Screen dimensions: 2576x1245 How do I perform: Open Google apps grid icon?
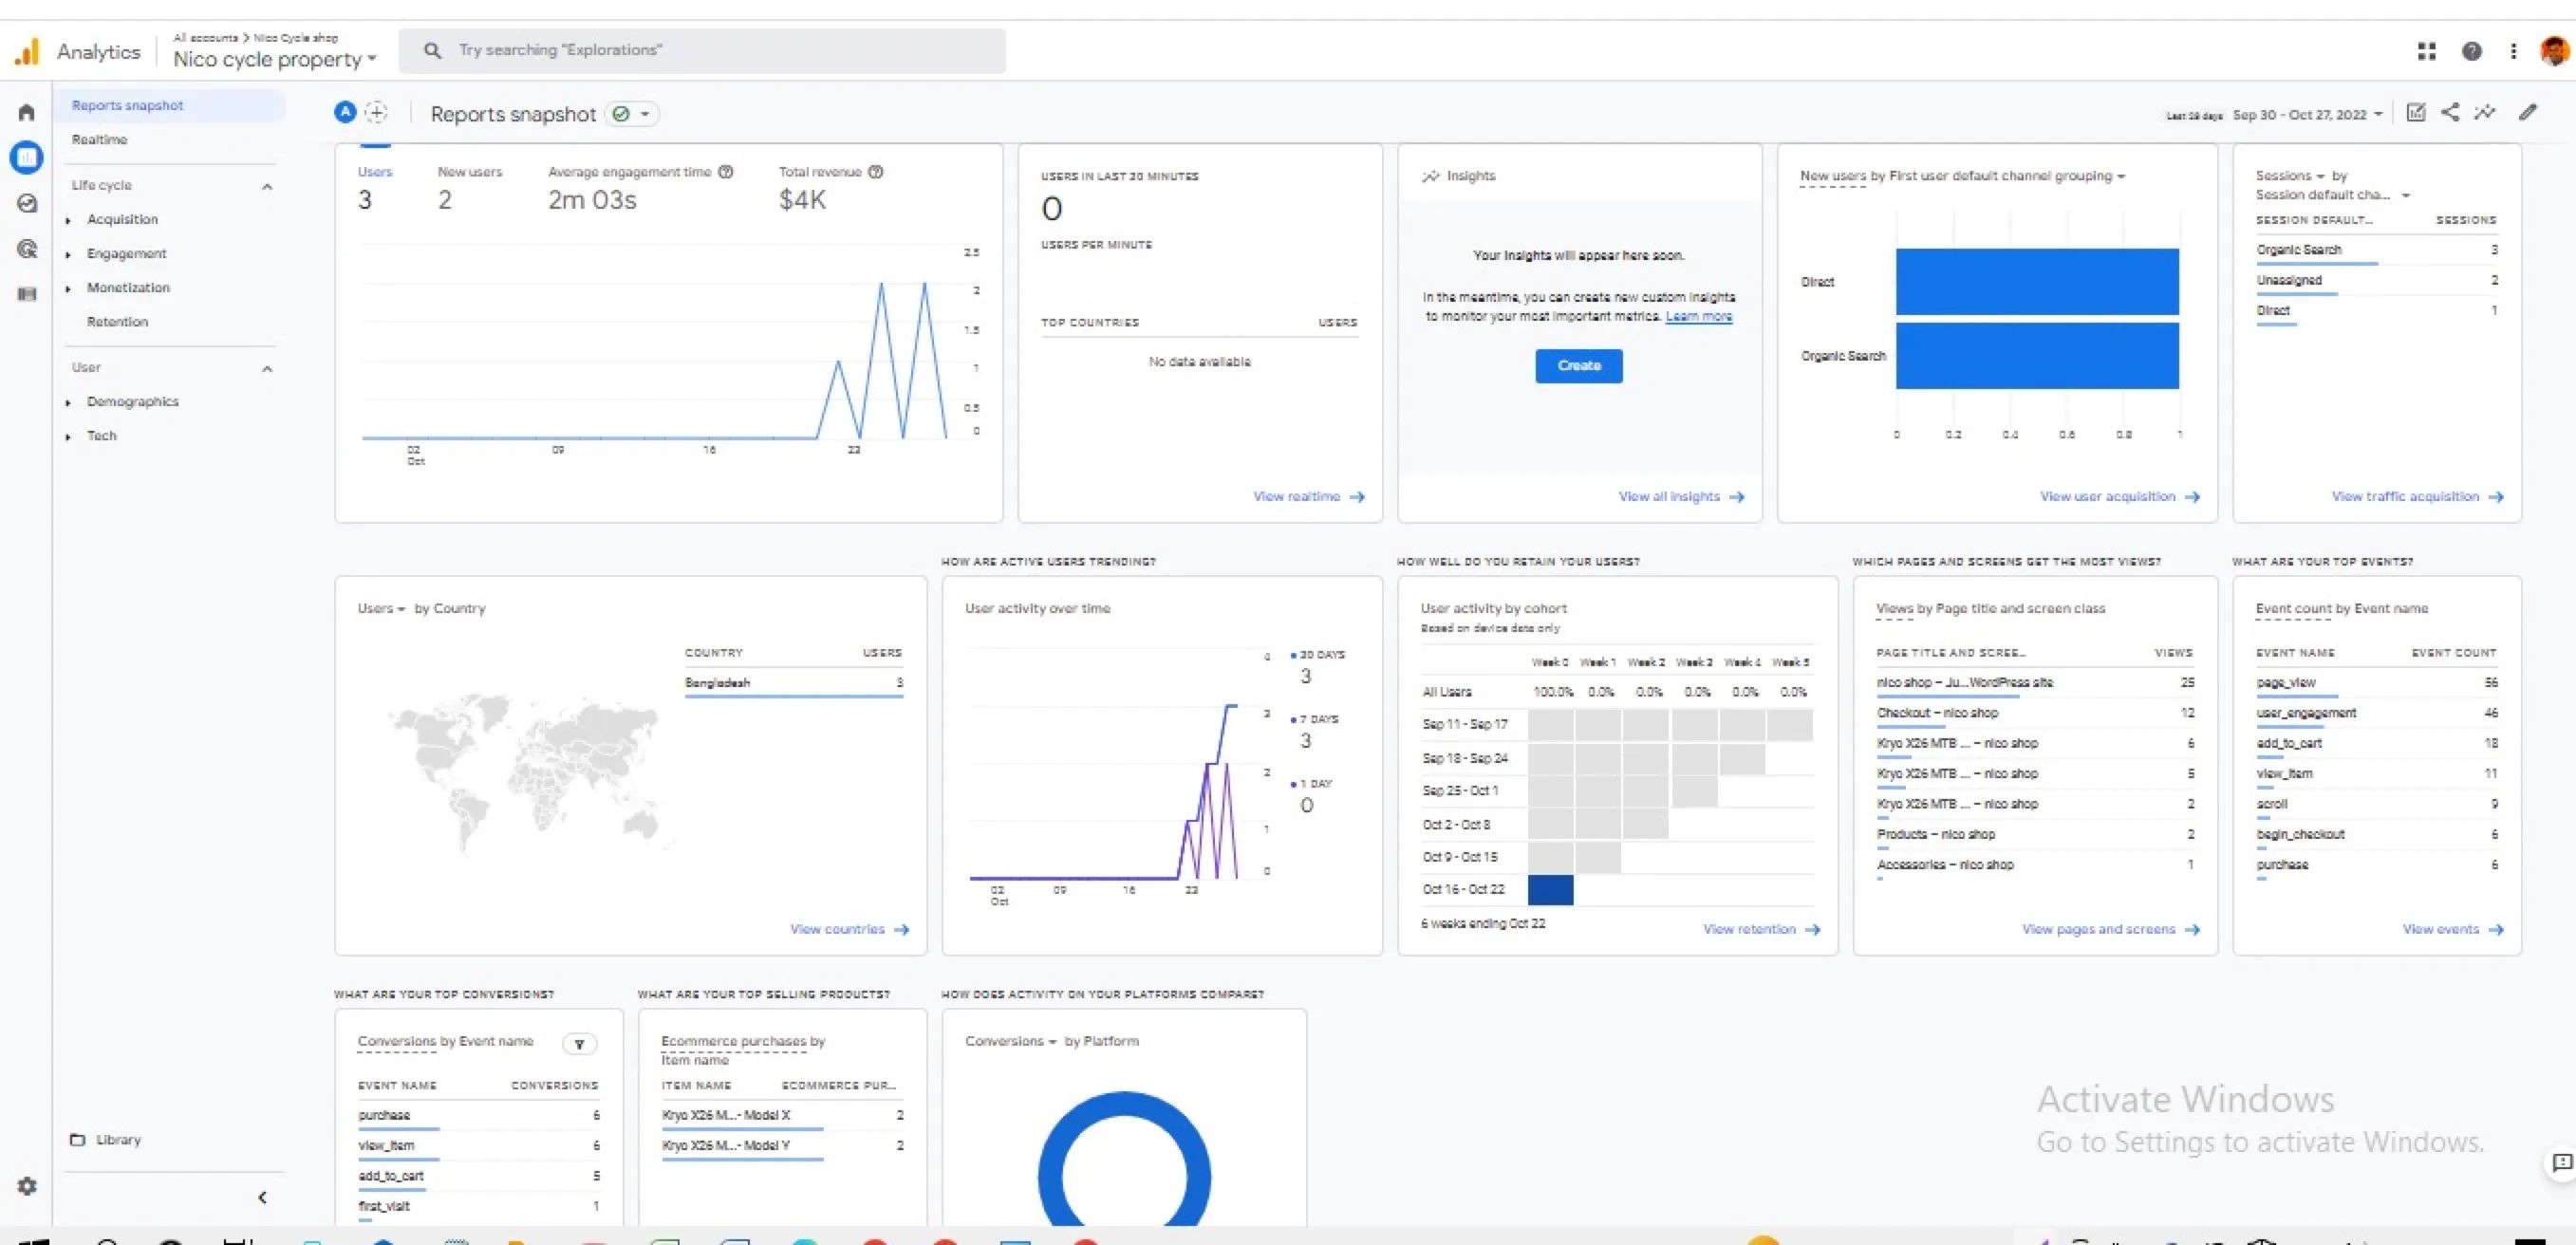pos(2427,51)
